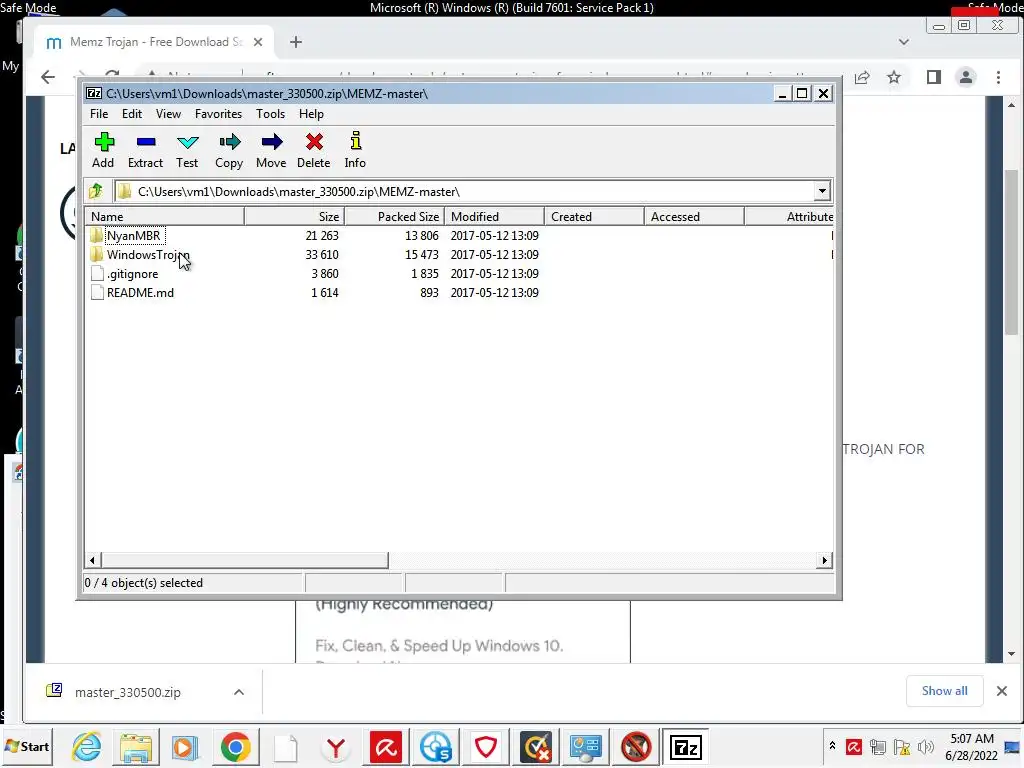Open the Chrome profile avatar

966,77
